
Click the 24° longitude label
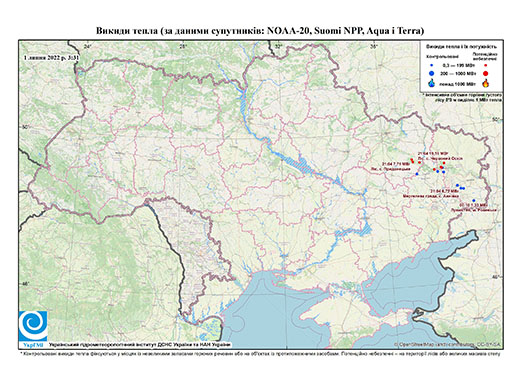[87, 47]
